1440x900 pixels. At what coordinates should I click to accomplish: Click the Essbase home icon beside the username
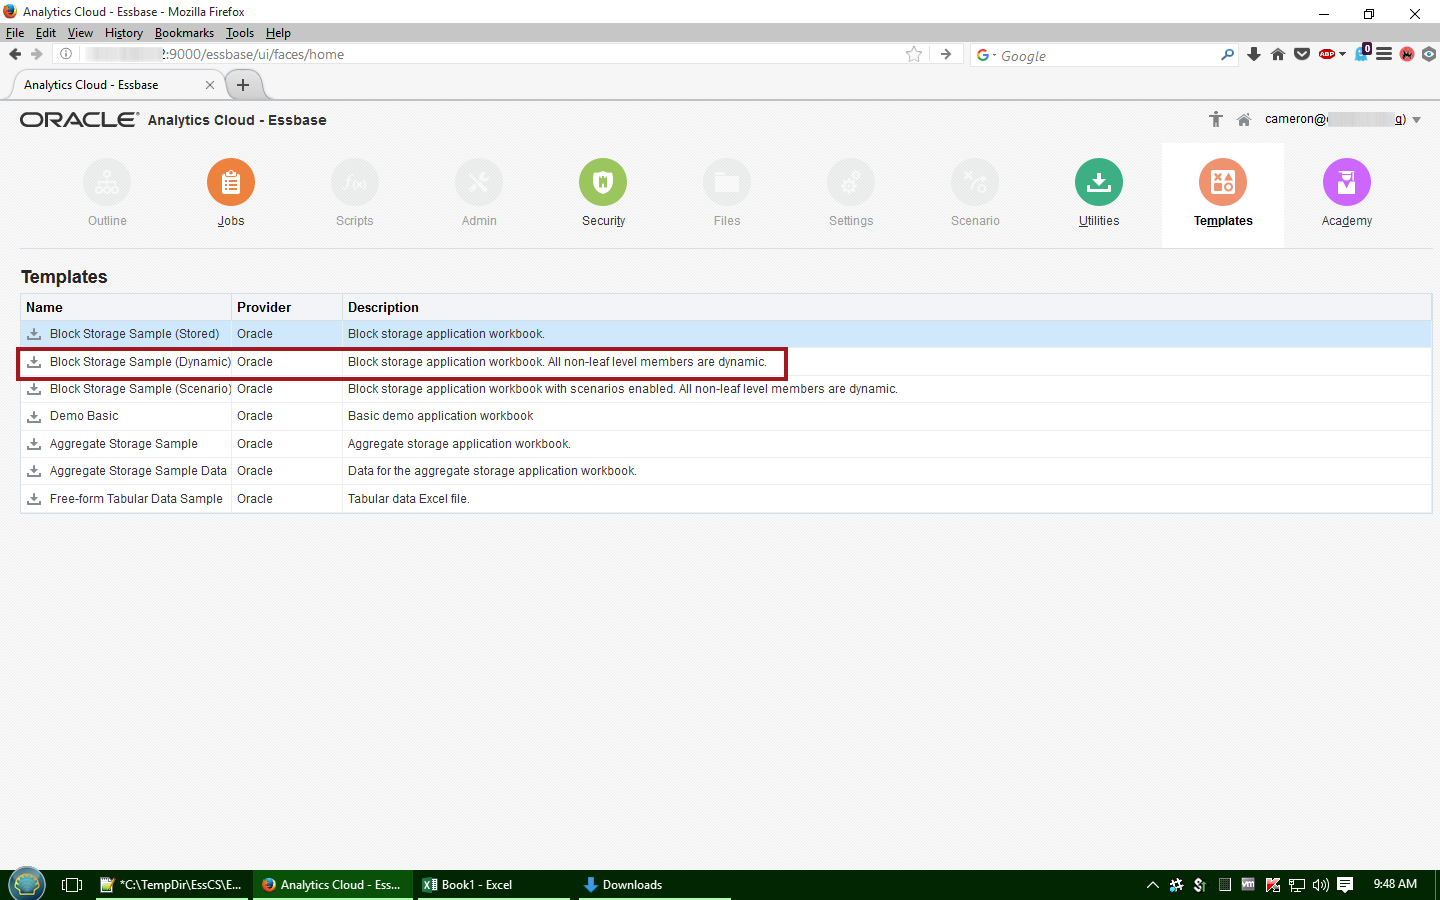coord(1244,120)
